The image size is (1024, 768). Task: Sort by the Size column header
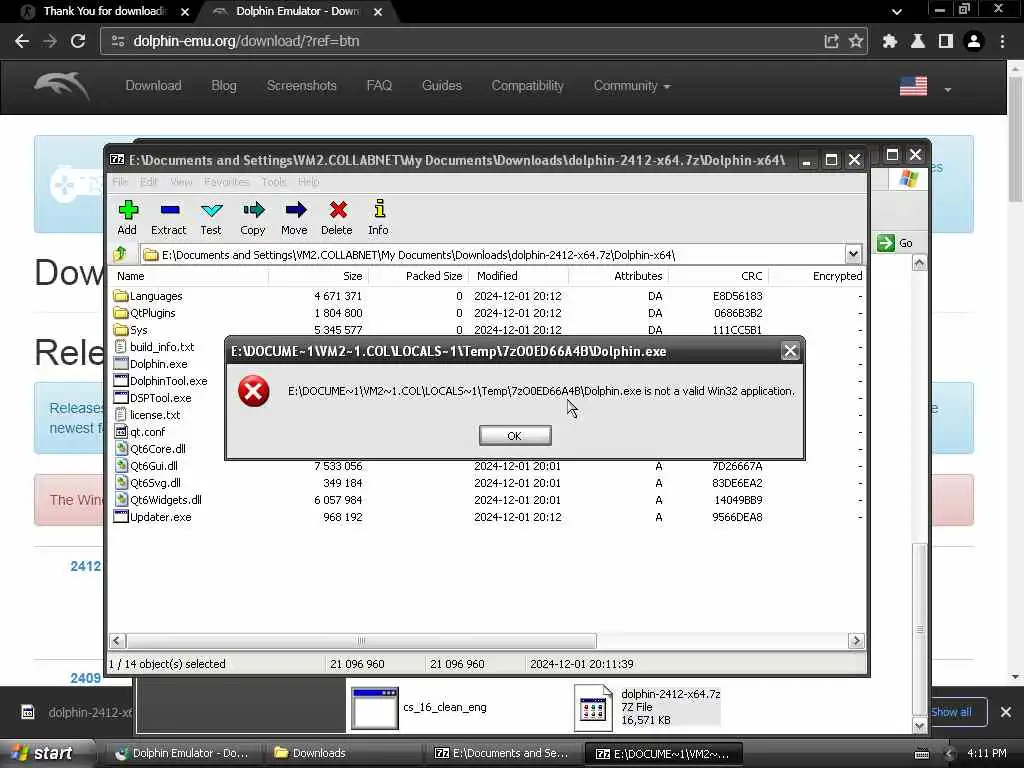318,276
